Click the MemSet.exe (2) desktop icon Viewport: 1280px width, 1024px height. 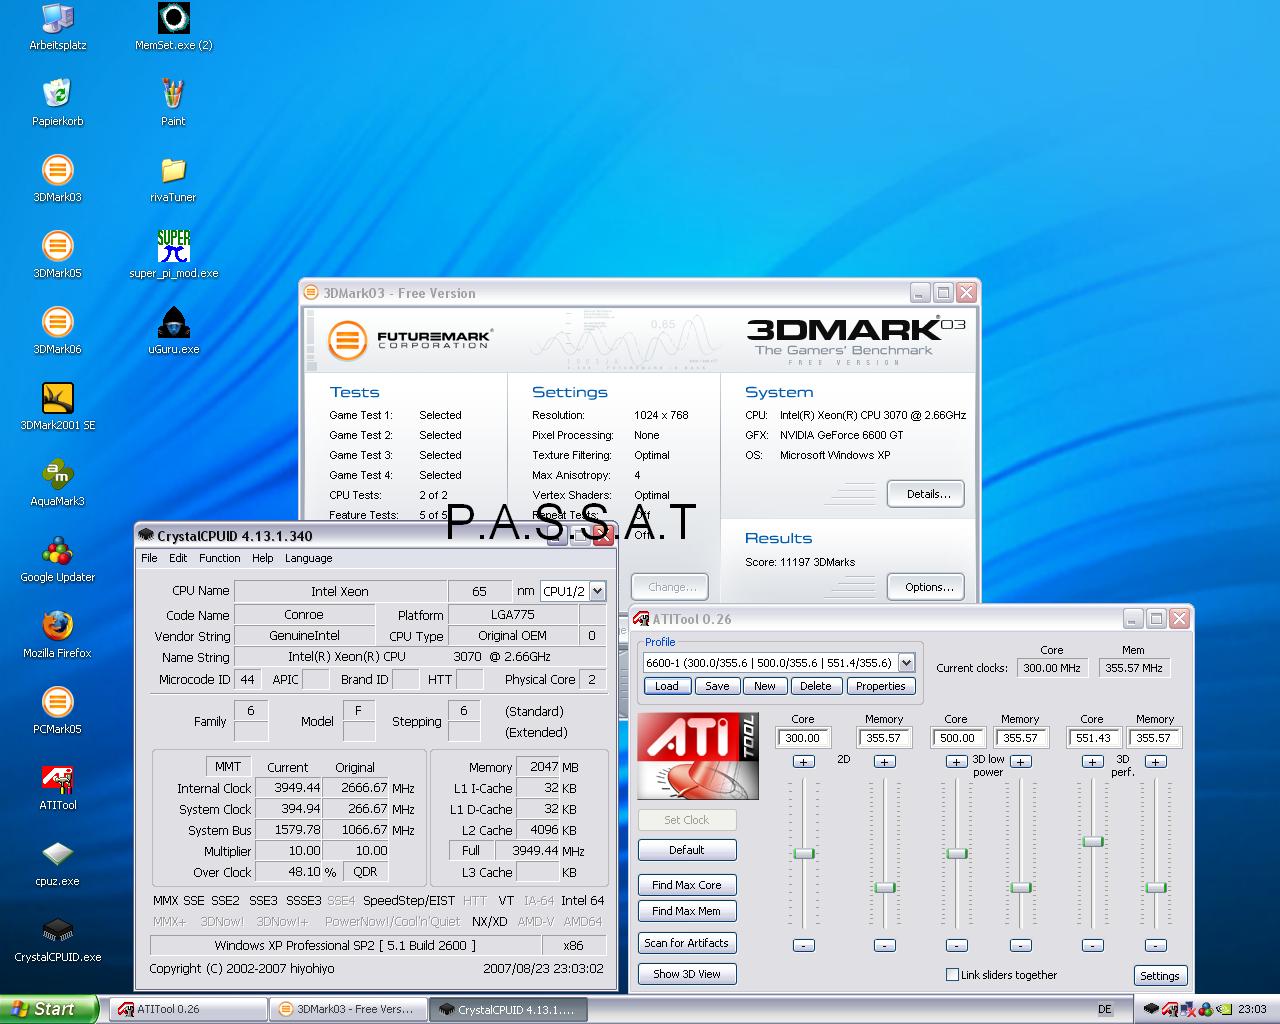[173, 27]
